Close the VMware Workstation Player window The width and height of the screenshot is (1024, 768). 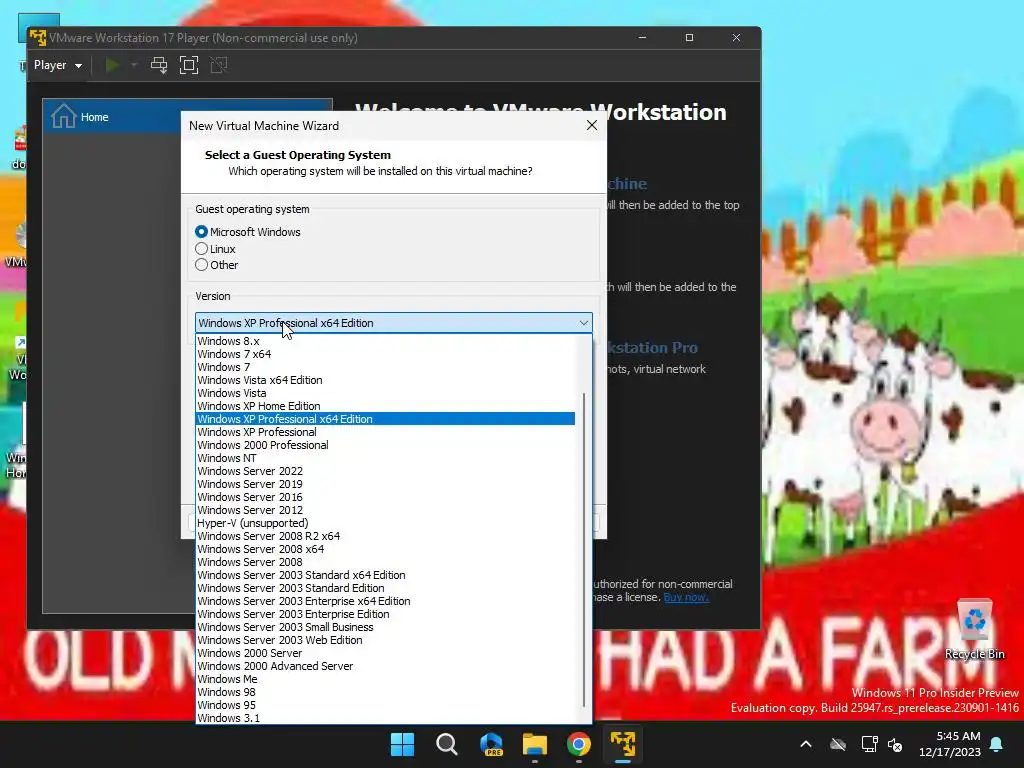coord(737,38)
